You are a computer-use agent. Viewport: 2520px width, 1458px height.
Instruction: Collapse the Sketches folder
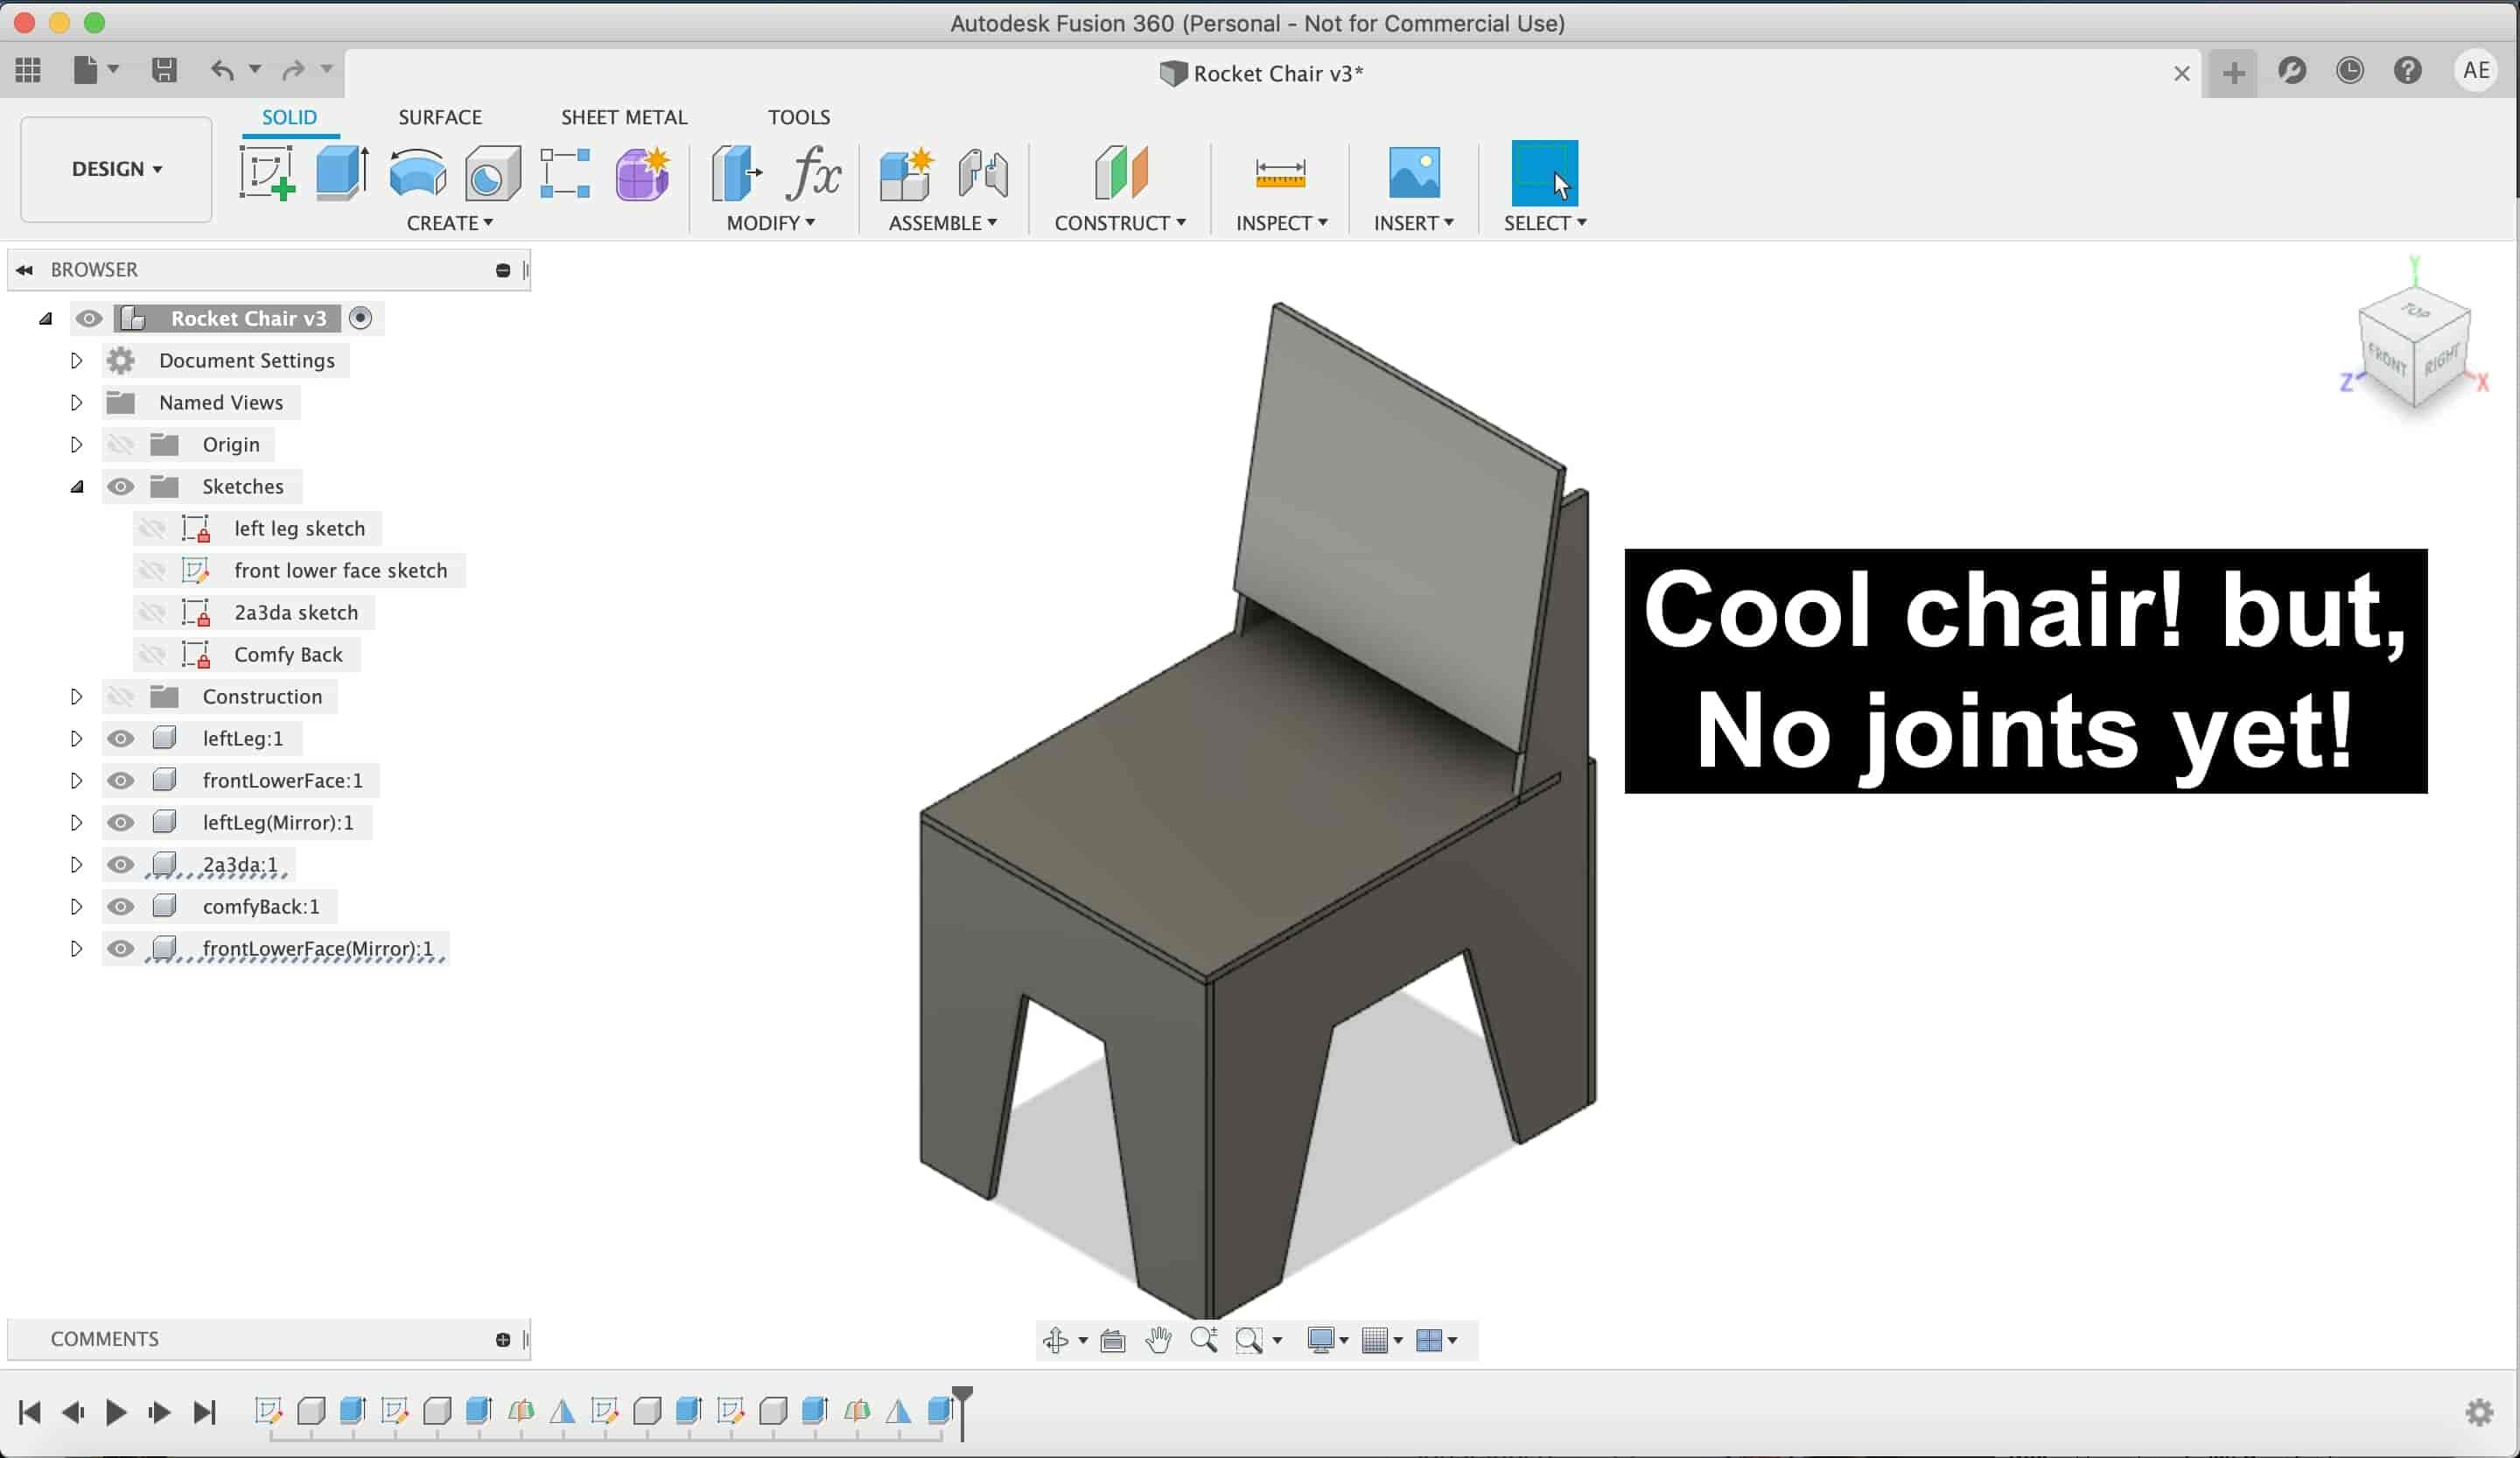(x=76, y=486)
